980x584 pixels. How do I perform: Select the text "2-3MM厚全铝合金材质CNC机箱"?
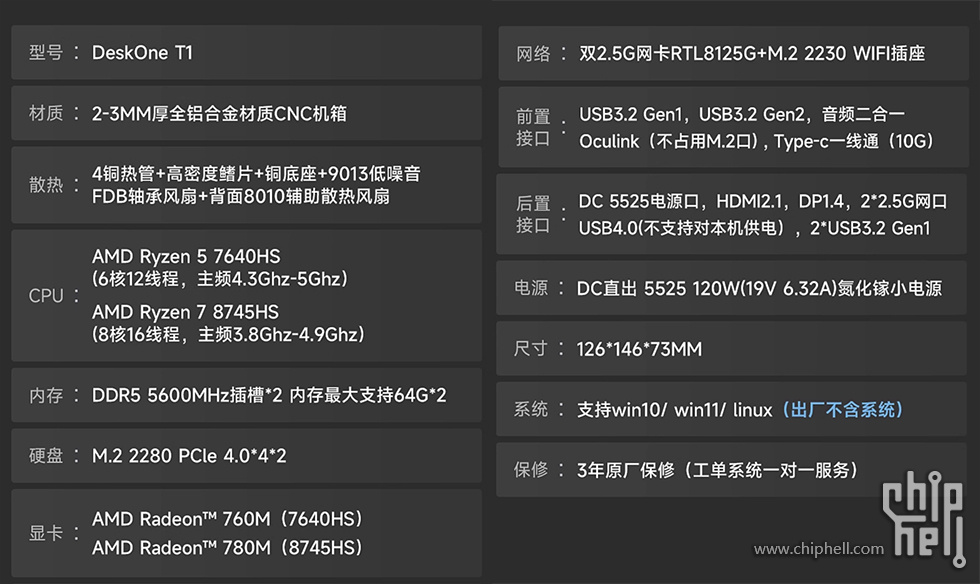[219, 113]
